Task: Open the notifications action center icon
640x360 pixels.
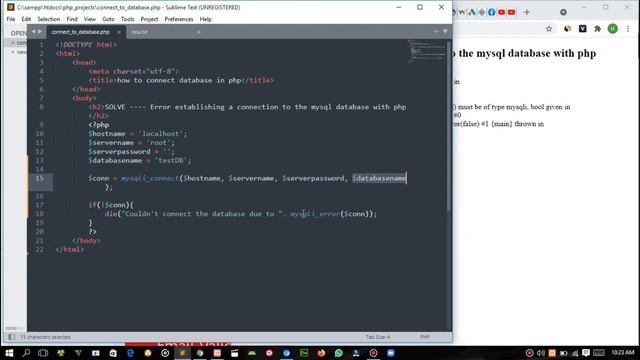Action: pyautogui.click(x=586, y=353)
